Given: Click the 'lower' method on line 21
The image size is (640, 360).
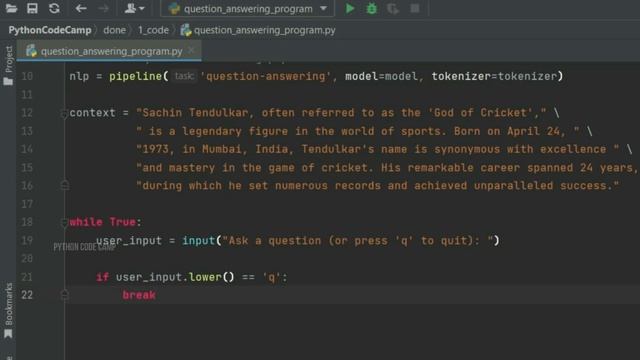Looking at the screenshot, I should (205, 277).
